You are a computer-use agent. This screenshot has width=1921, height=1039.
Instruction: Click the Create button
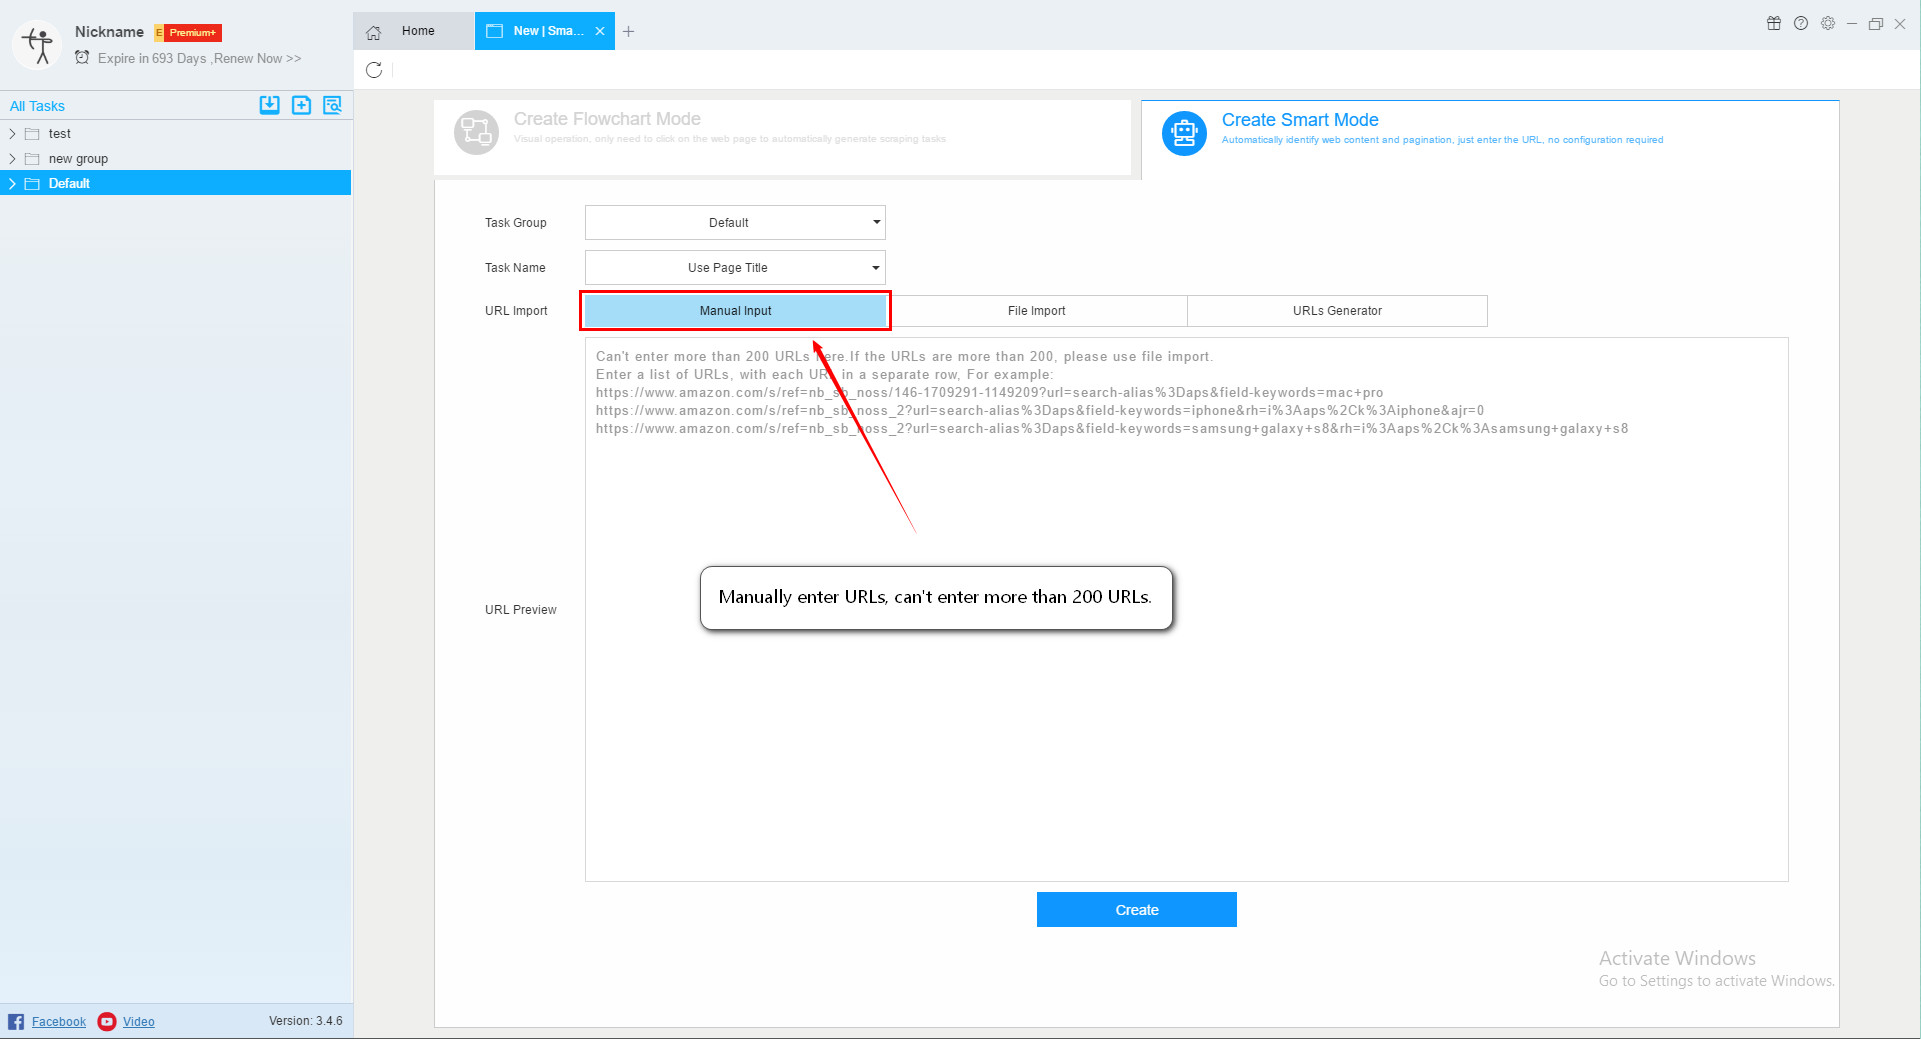coord(1137,910)
